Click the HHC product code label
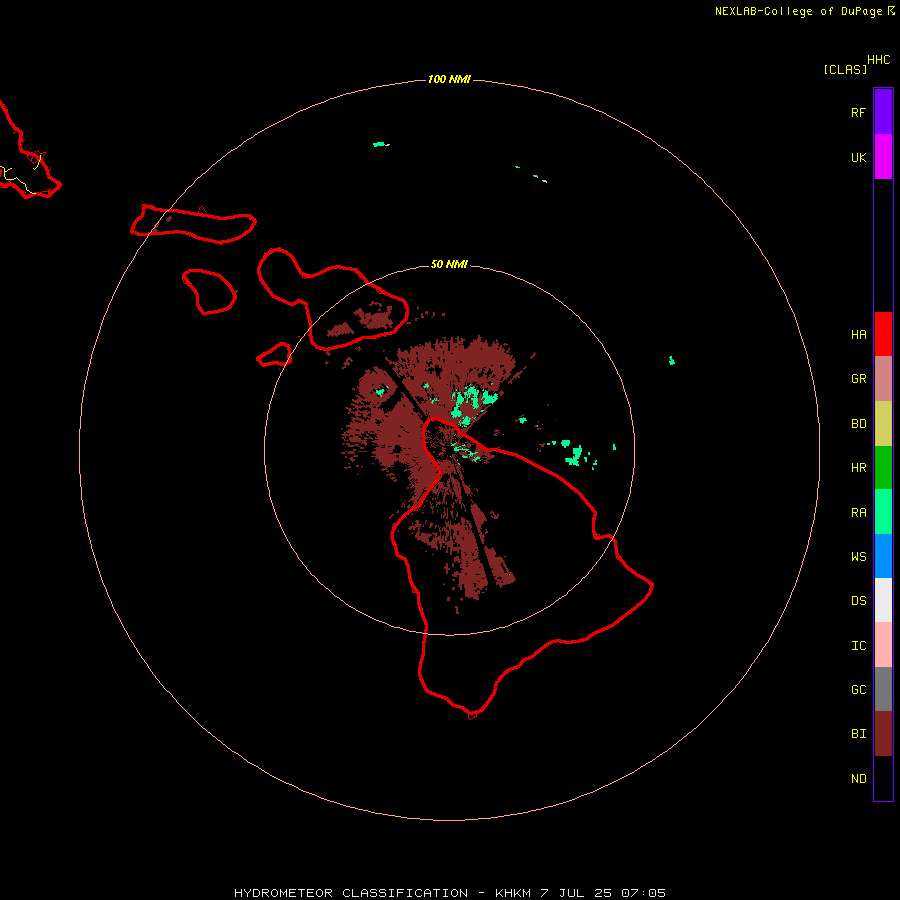Viewport: 900px width, 900px height. pos(878,60)
